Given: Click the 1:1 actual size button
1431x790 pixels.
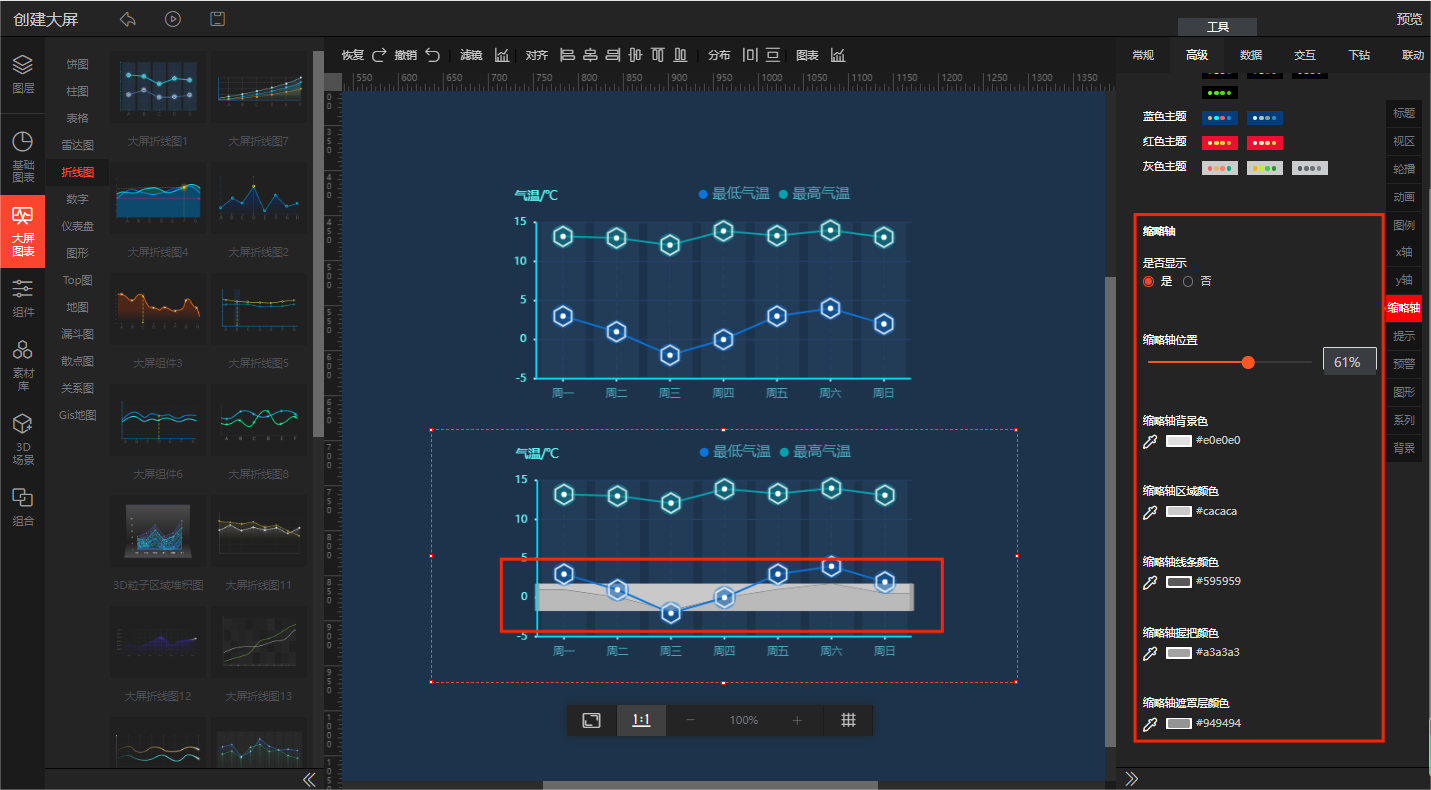Looking at the screenshot, I should (x=641, y=720).
